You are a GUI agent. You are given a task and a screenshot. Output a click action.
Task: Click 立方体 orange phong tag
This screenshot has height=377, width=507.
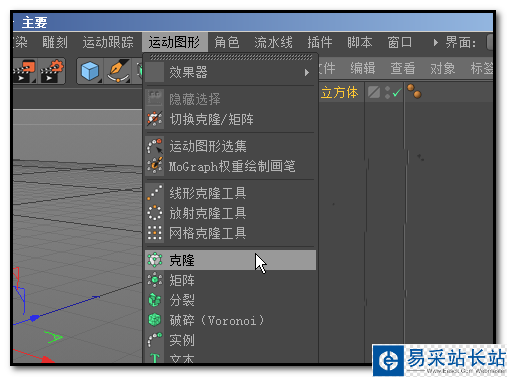[414, 91]
